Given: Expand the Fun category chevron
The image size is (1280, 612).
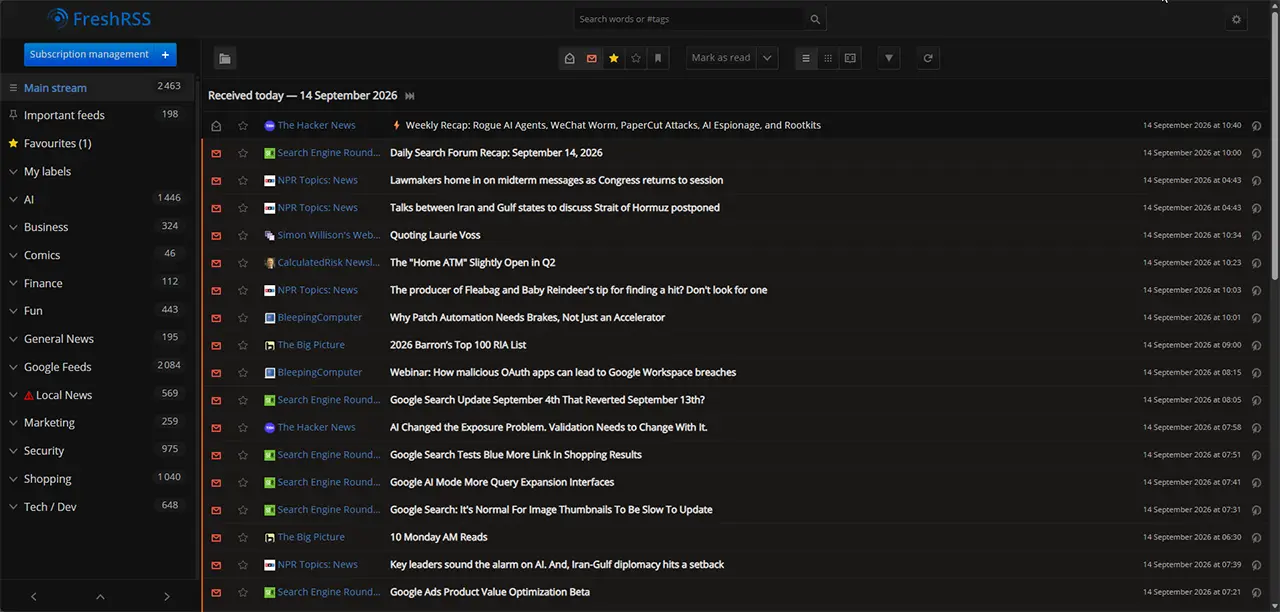Looking at the screenshot, I should pos(13,311).
